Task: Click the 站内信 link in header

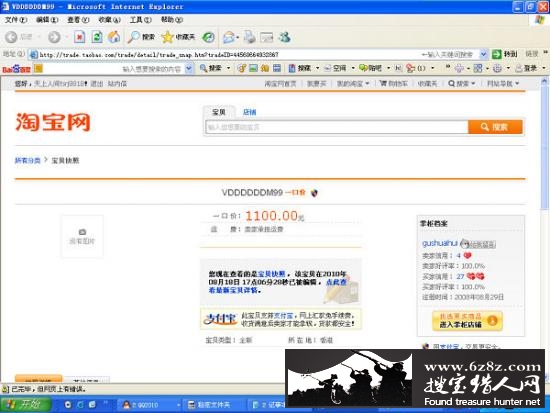Action: click(x=117, y=84)
